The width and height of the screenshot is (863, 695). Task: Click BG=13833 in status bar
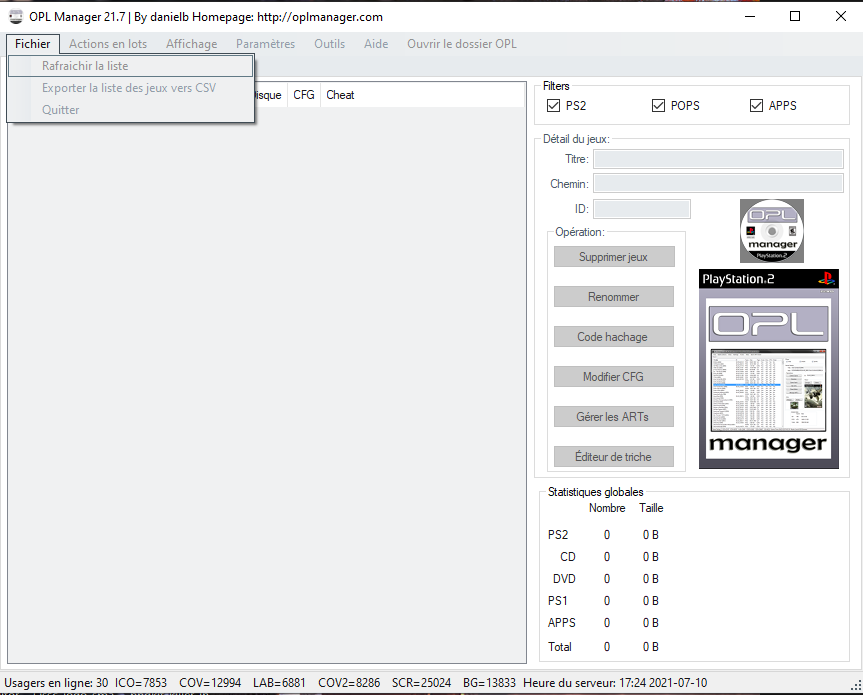(x=489, y=683)
